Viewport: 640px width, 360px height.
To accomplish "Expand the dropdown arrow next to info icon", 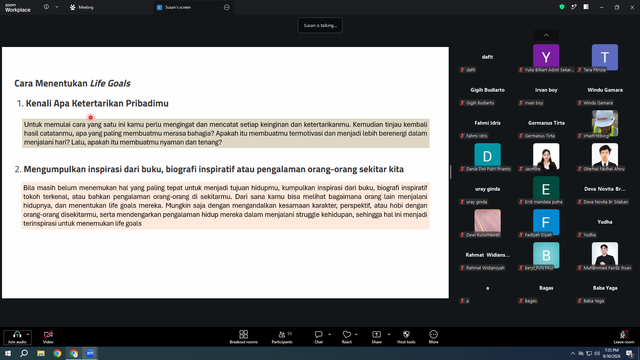I will [57, 7].
